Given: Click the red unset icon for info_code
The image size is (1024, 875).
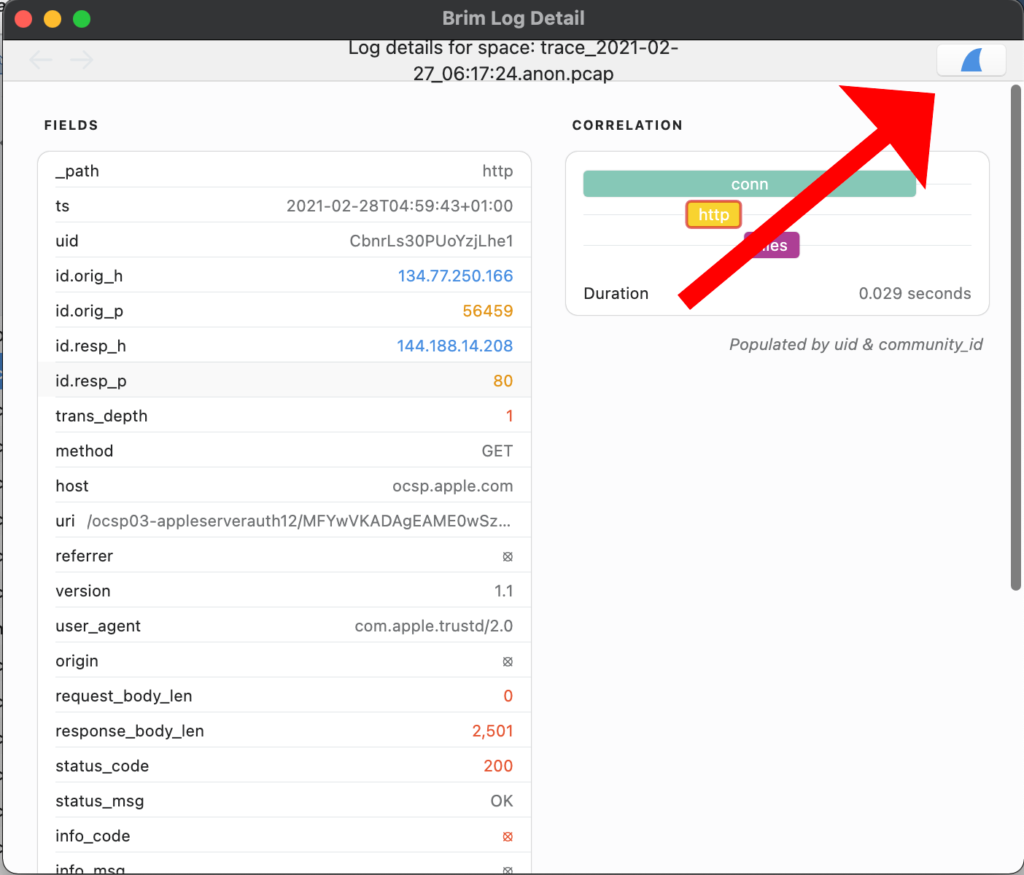Looking at the screenshot, I should click(507, 836).
